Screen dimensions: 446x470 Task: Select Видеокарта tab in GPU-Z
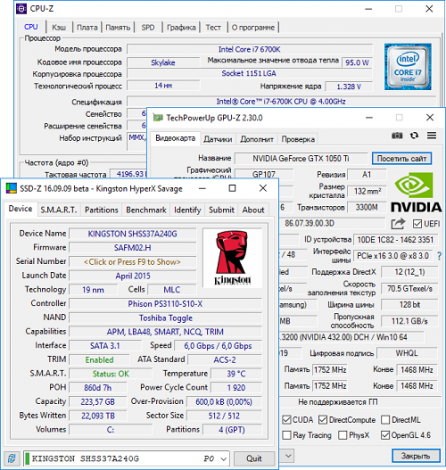[175, 138]
